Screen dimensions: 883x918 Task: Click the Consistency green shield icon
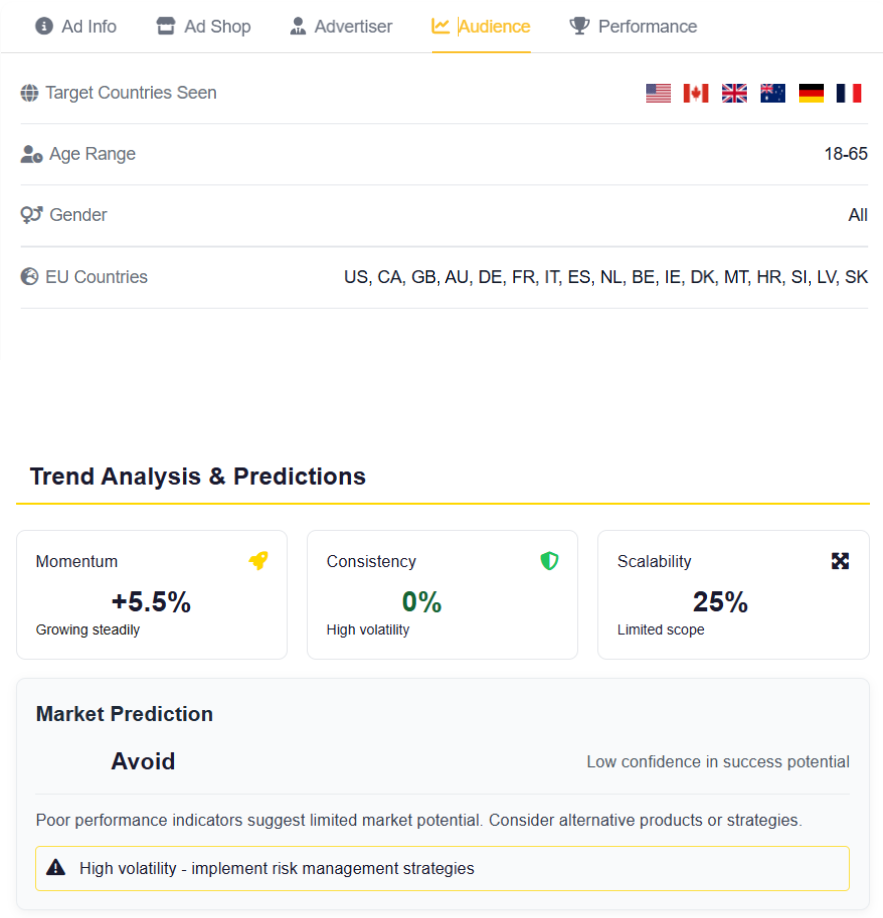[549, 561]
